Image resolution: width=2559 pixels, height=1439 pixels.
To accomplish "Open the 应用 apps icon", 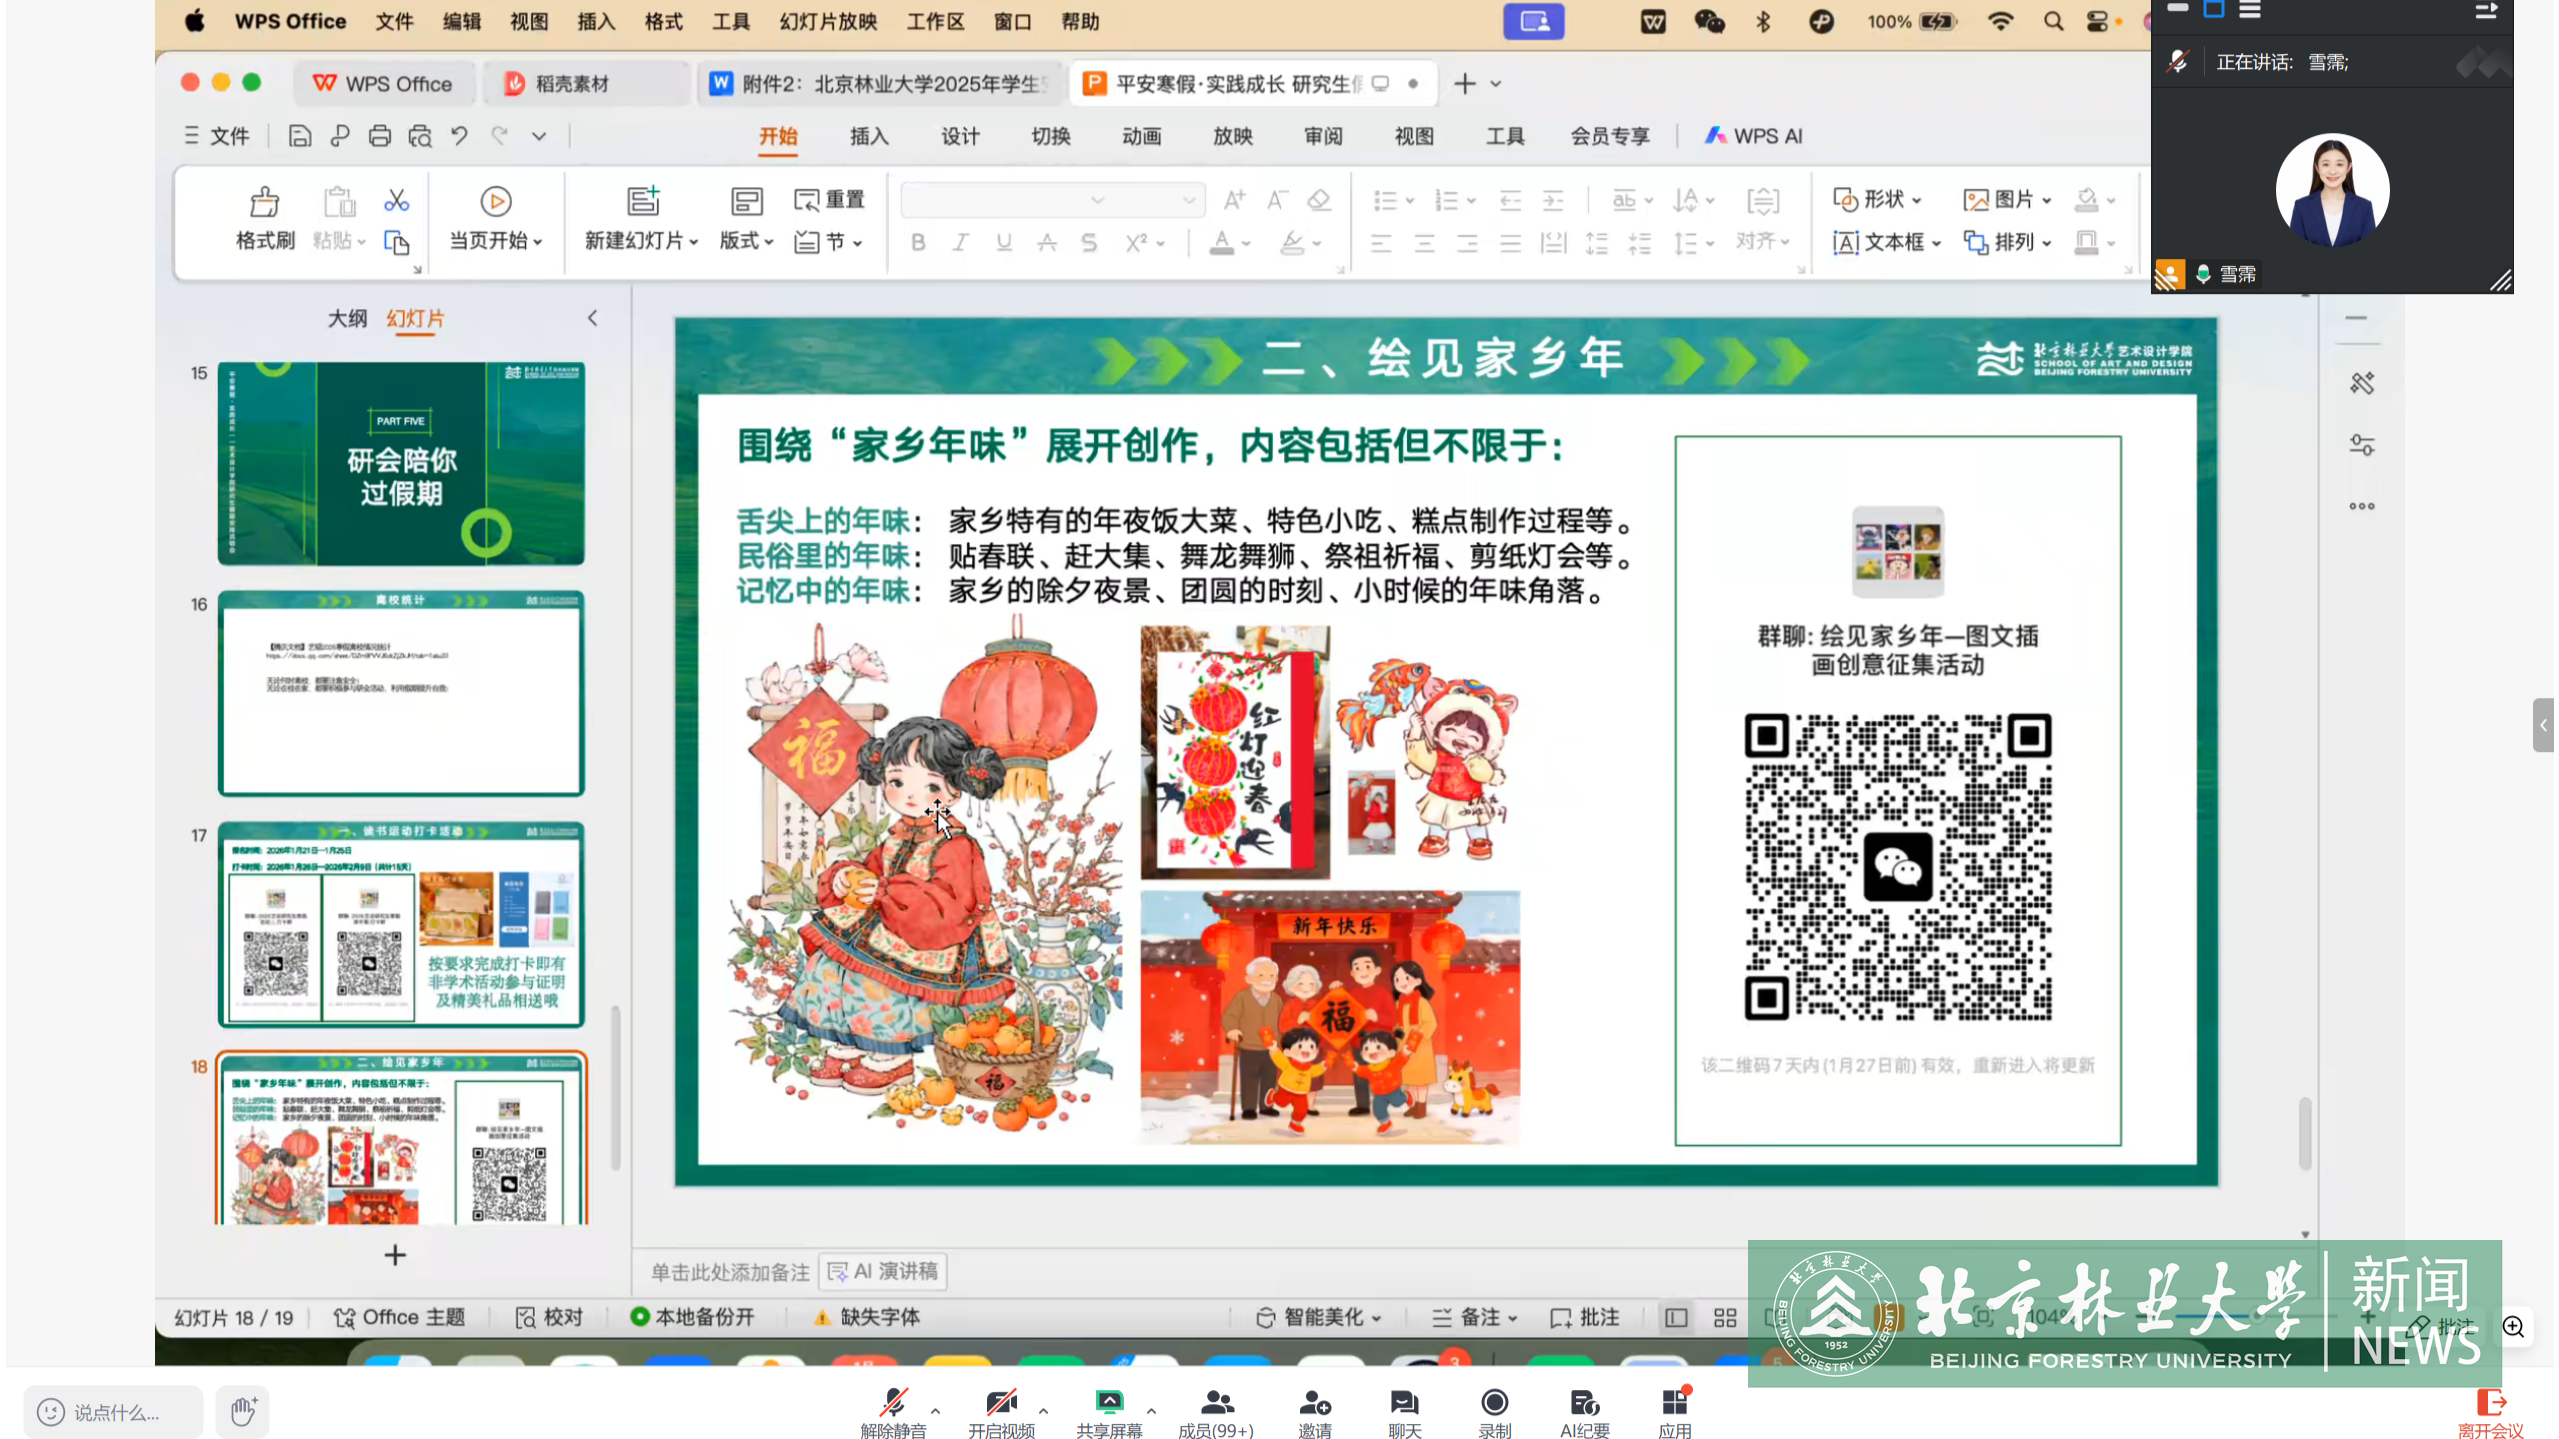I will [x=1675, y=1403].
